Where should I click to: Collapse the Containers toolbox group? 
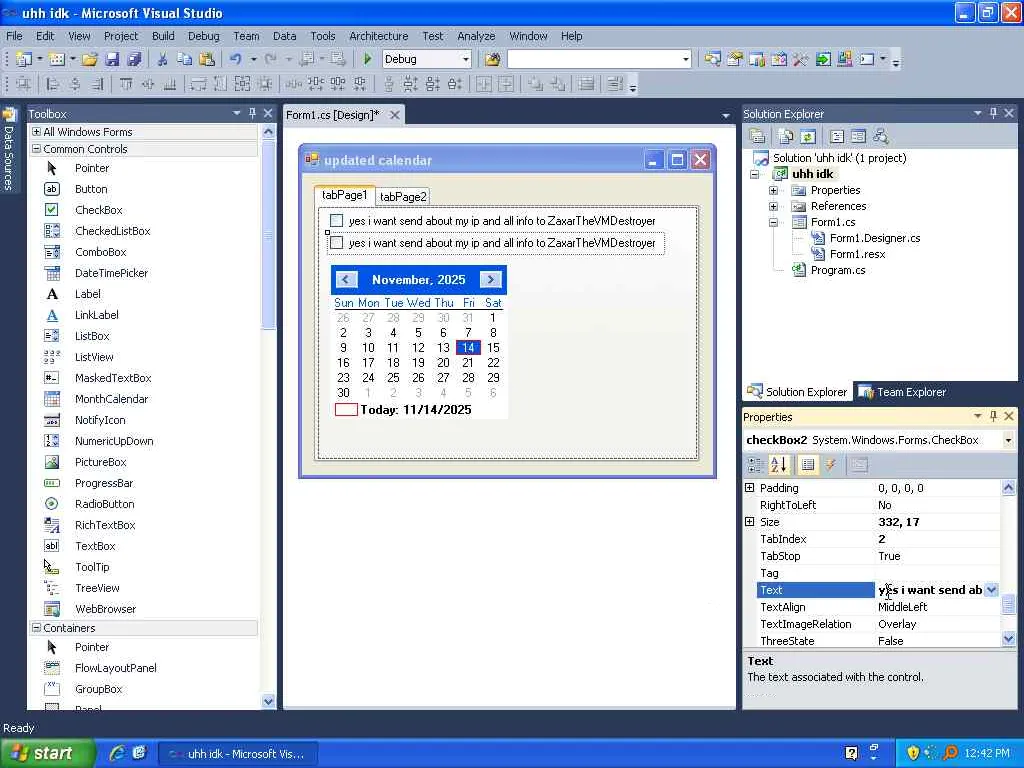click(x=37, y=628)
